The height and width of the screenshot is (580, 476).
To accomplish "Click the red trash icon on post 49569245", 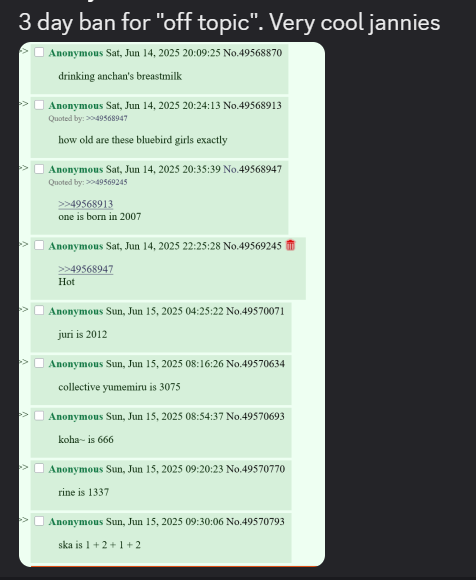I will point(290,245).
